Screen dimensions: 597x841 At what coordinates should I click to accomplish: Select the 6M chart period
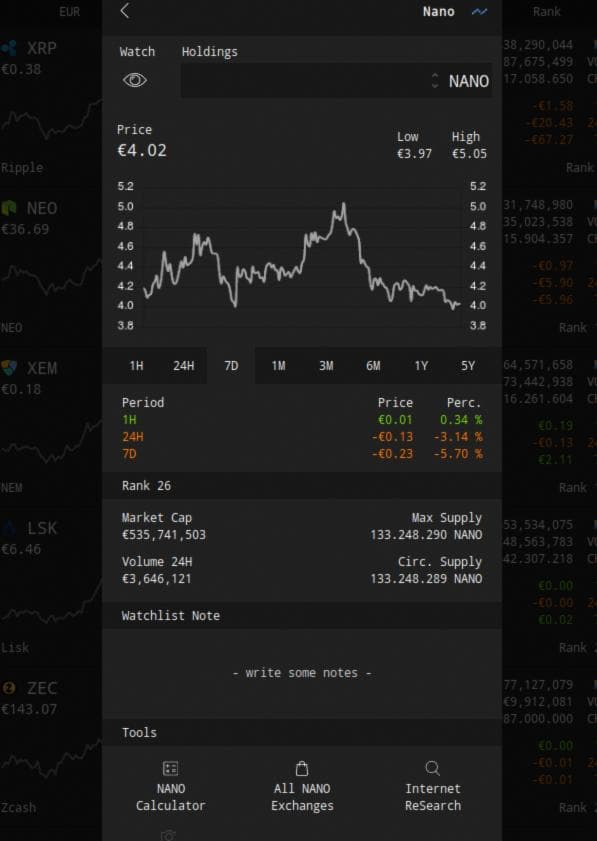click(x=373, y=366)
